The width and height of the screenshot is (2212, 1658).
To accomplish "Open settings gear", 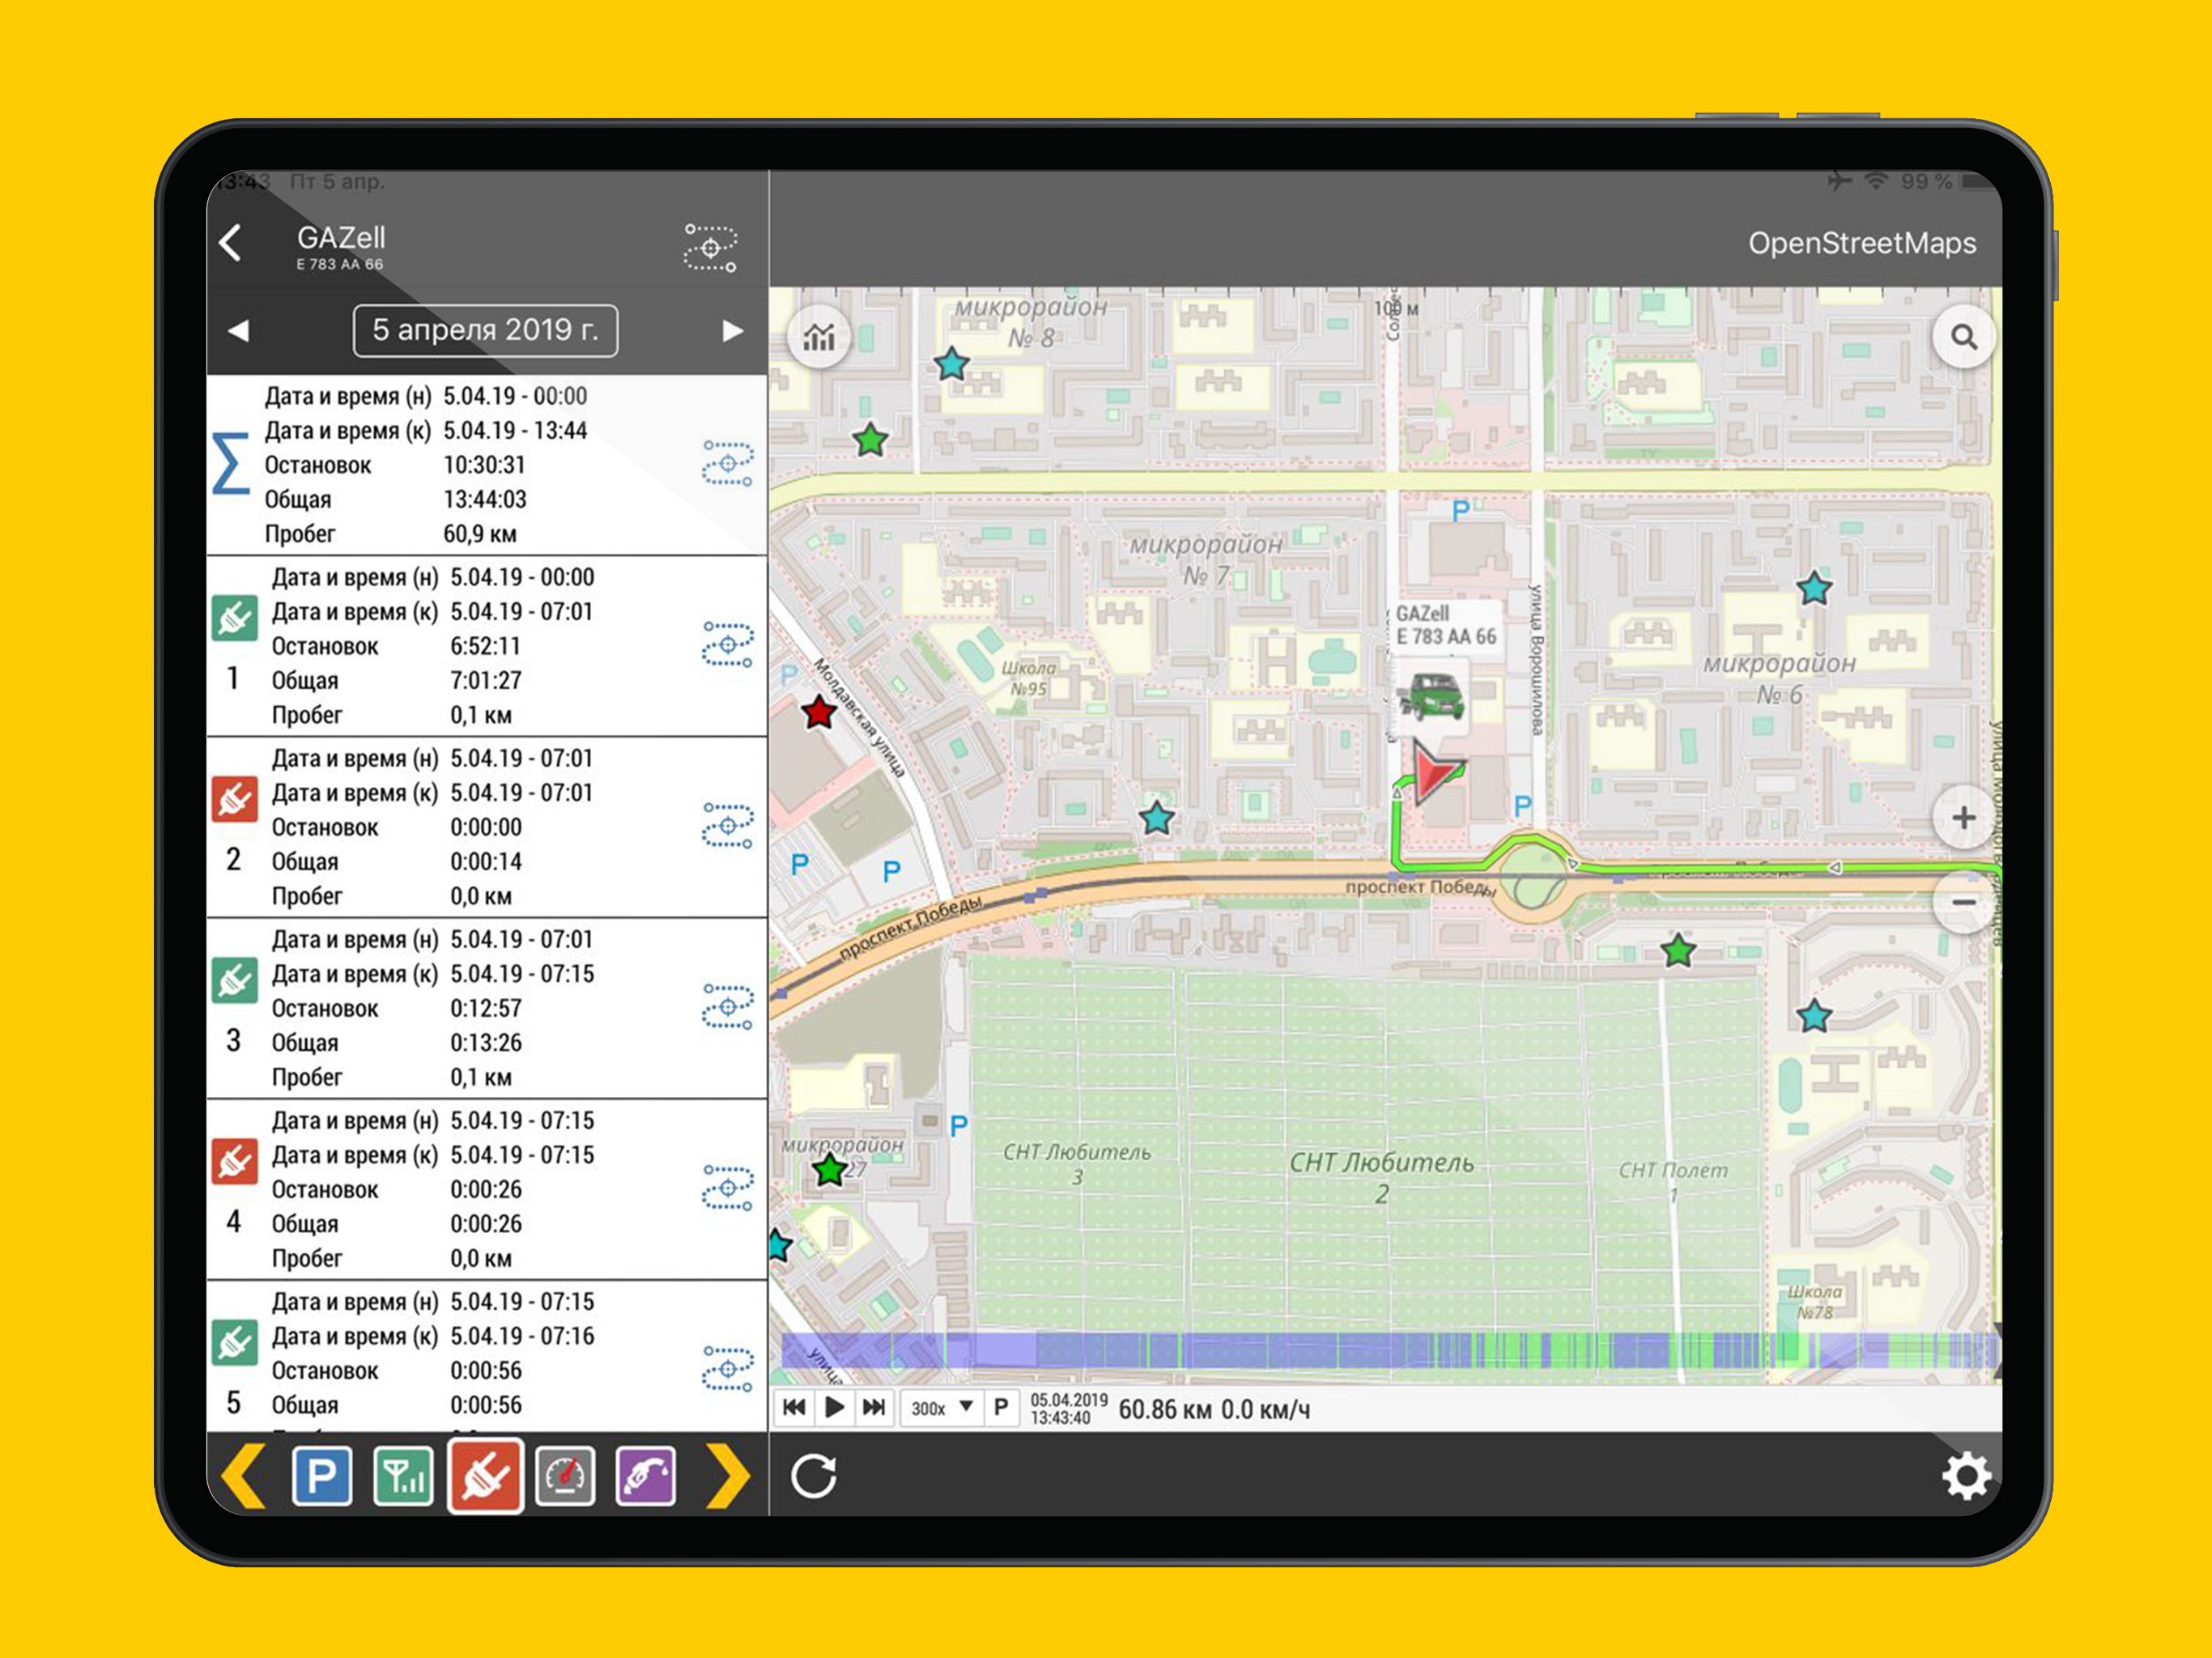I will pyautogui.click(x=1966, y=1476).
